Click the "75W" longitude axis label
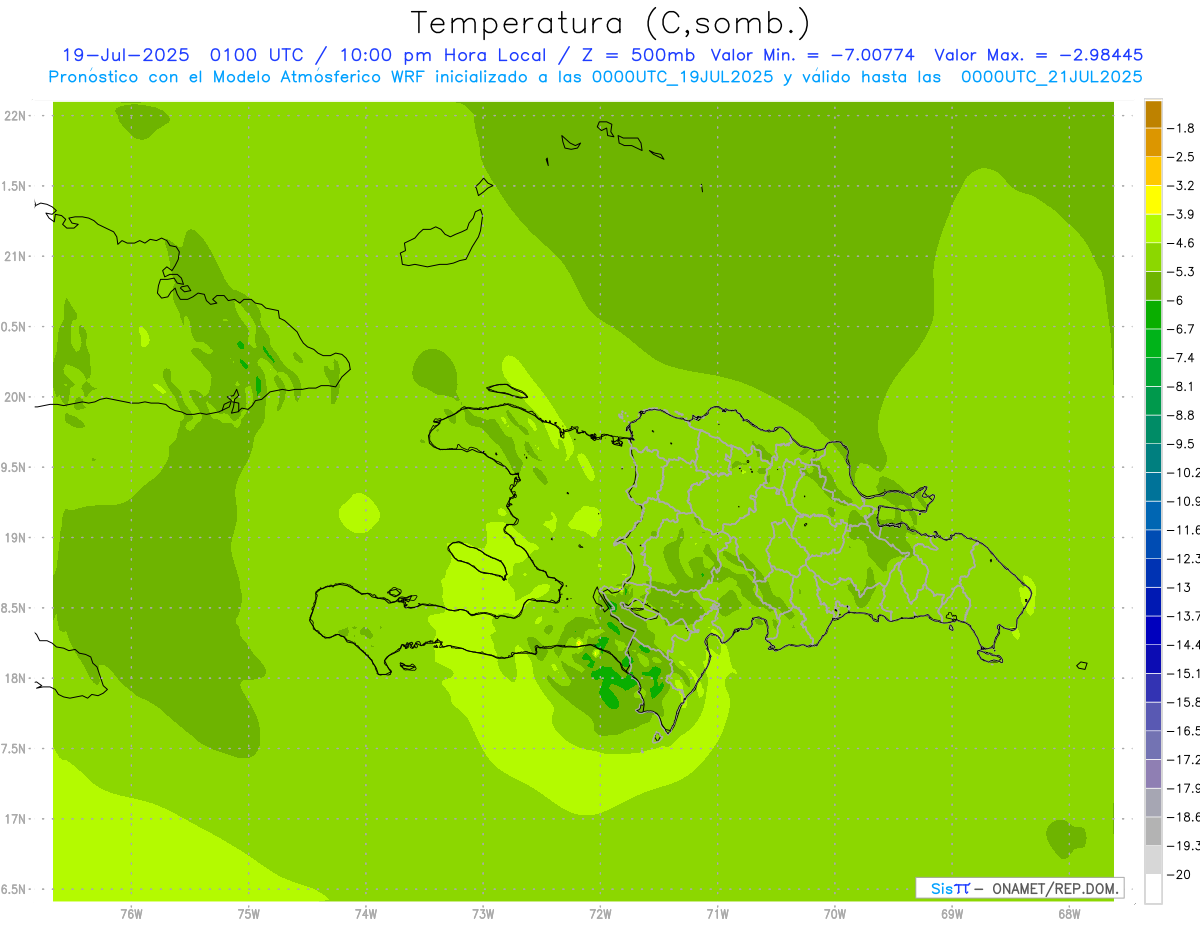 pos(249,914)
